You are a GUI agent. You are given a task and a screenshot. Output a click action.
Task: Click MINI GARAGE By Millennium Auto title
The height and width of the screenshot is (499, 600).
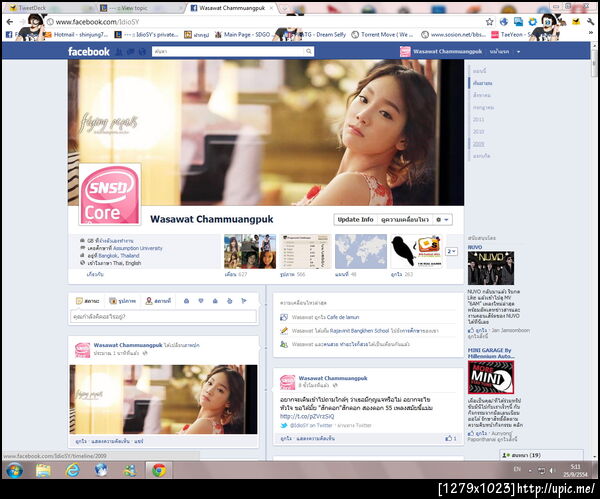(491, 353)
